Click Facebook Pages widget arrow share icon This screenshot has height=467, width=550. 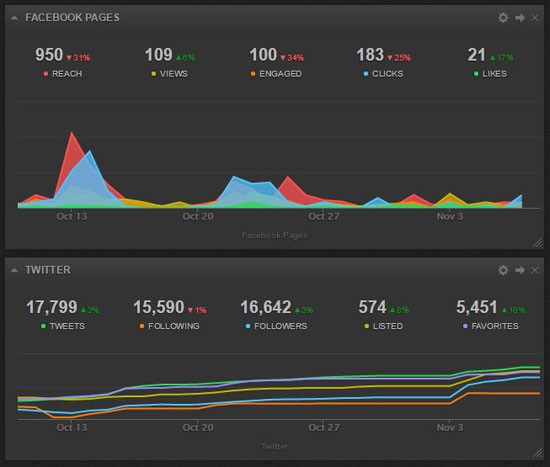coord(520,18)
